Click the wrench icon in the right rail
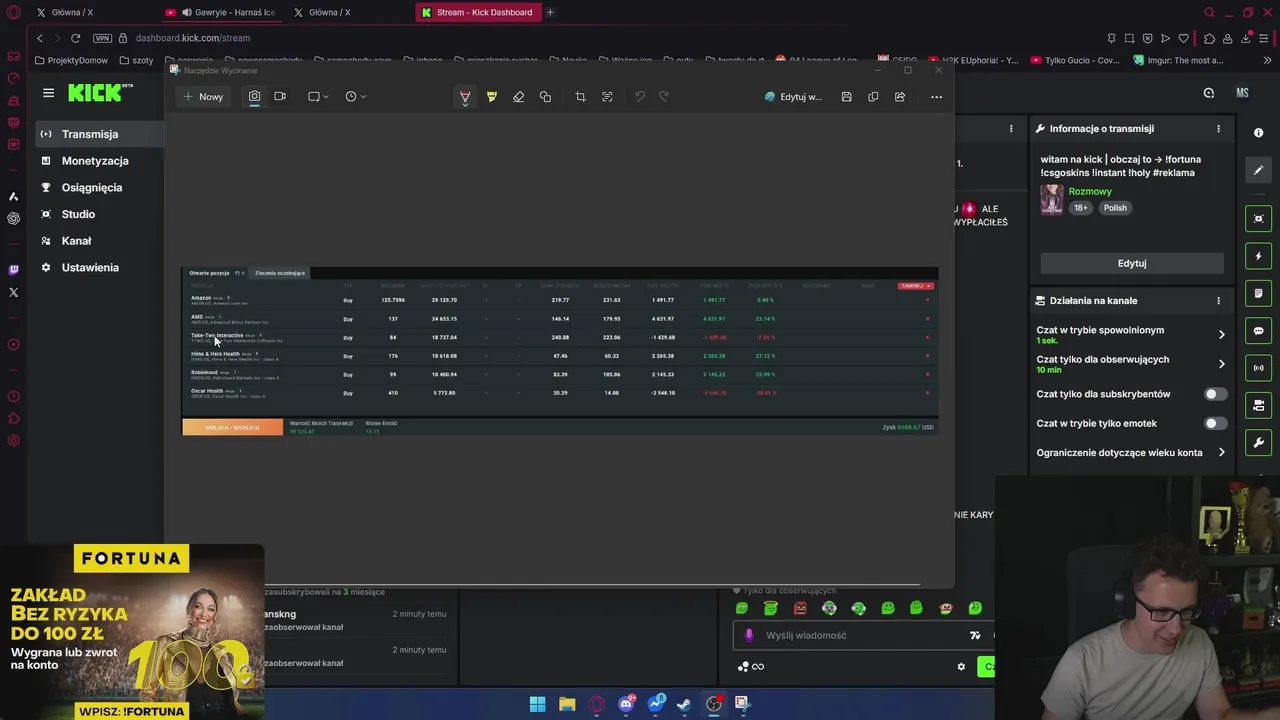 pos(1258,443)
